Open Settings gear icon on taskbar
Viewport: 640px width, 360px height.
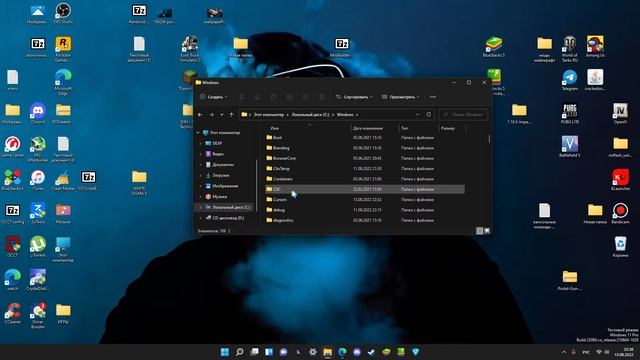(x=313, y=352)
